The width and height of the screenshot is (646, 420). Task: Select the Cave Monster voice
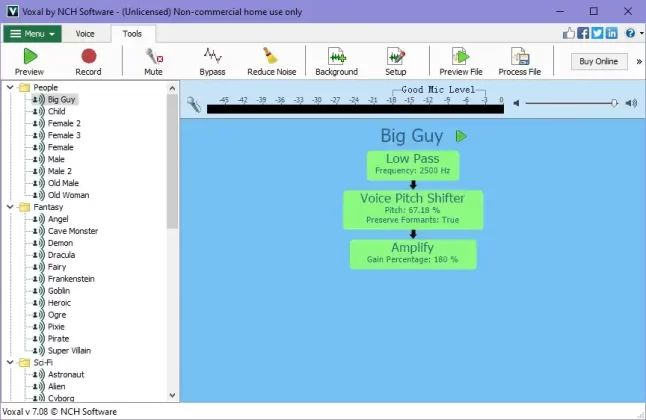[73, 231]
